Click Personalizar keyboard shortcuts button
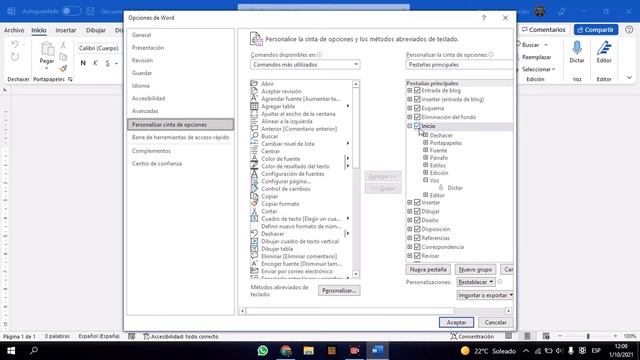The height and width of the screenshot is (360, 640). pyautogui.click(x=339, y=291)
